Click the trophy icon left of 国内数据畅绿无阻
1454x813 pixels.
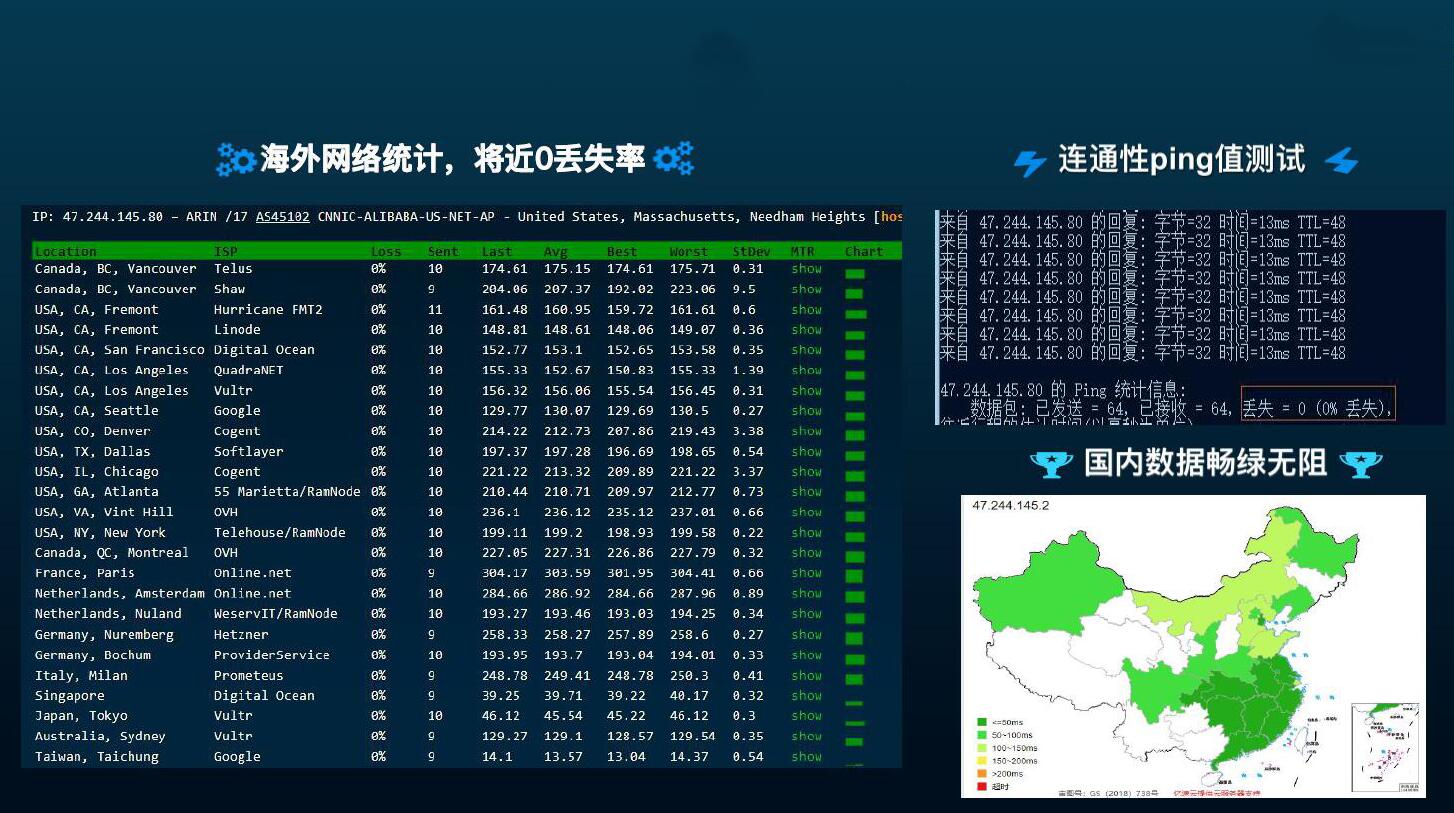[x=1051, y=463]
